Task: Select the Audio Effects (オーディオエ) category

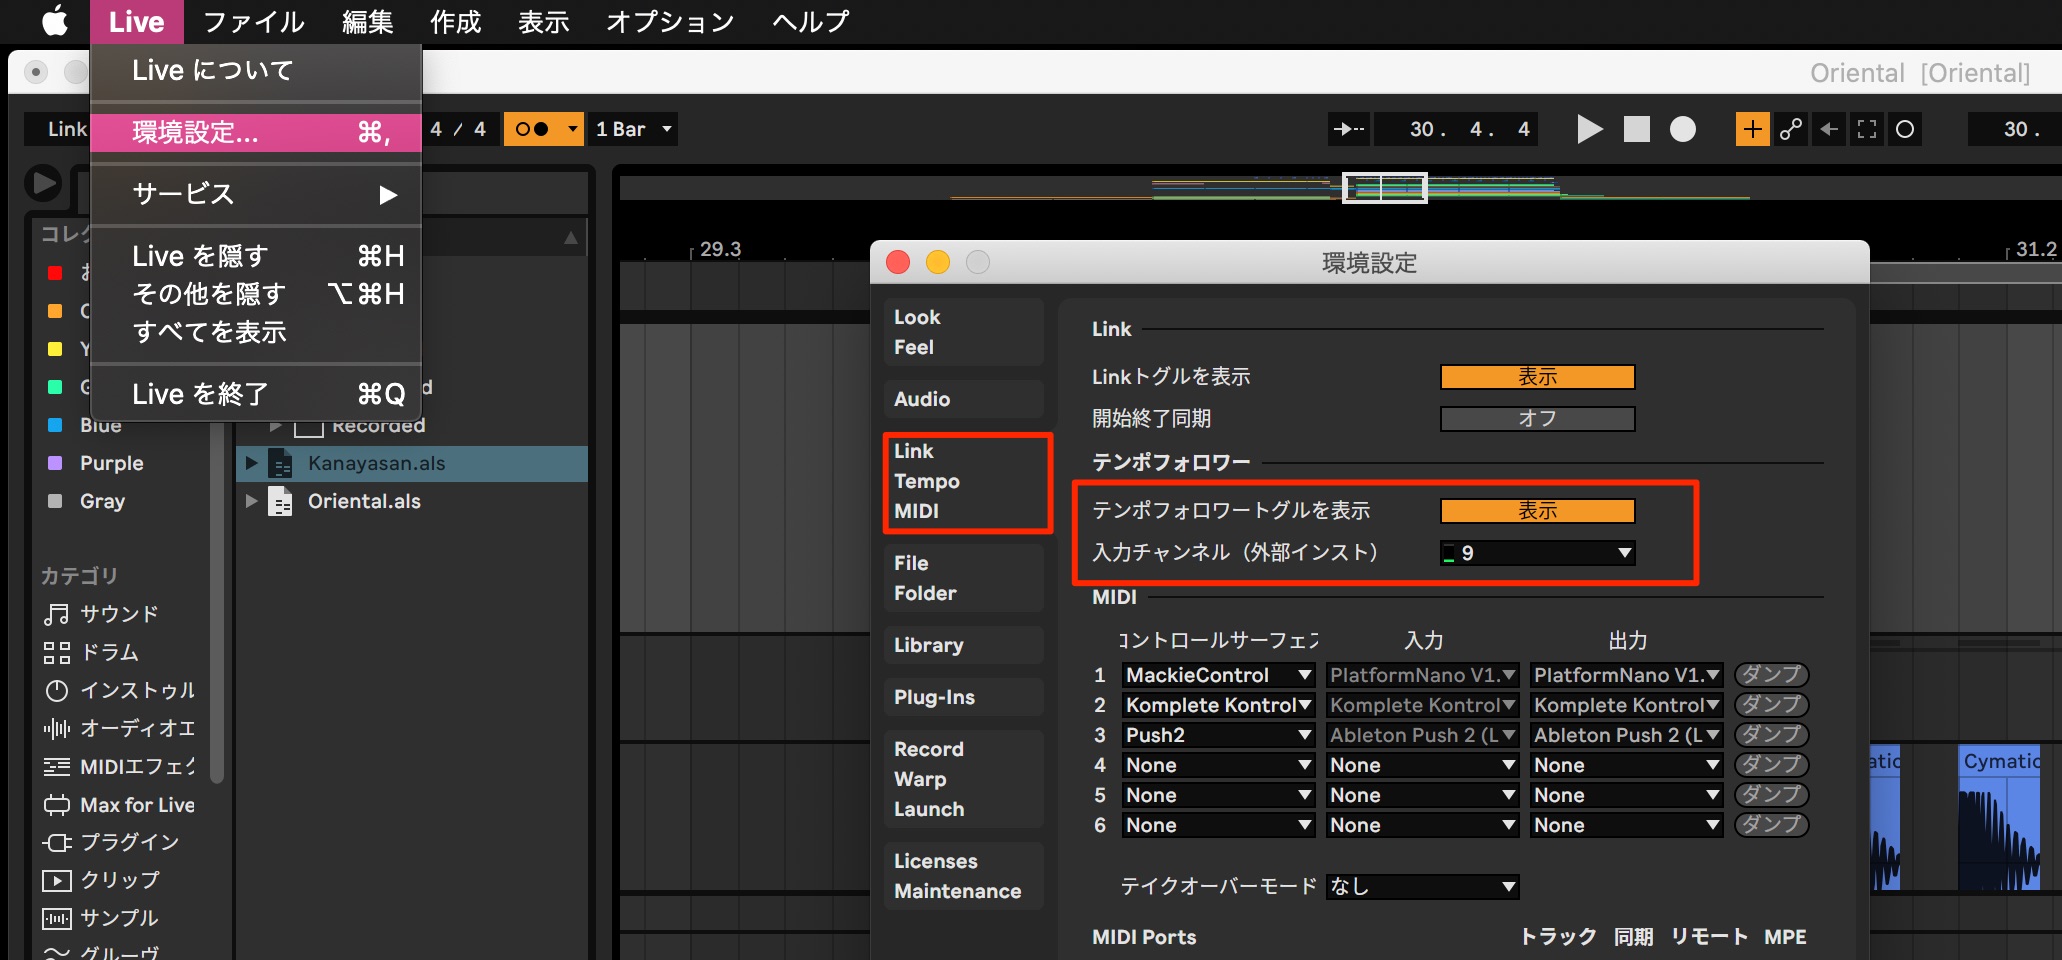Action: [x=119, y=728]
